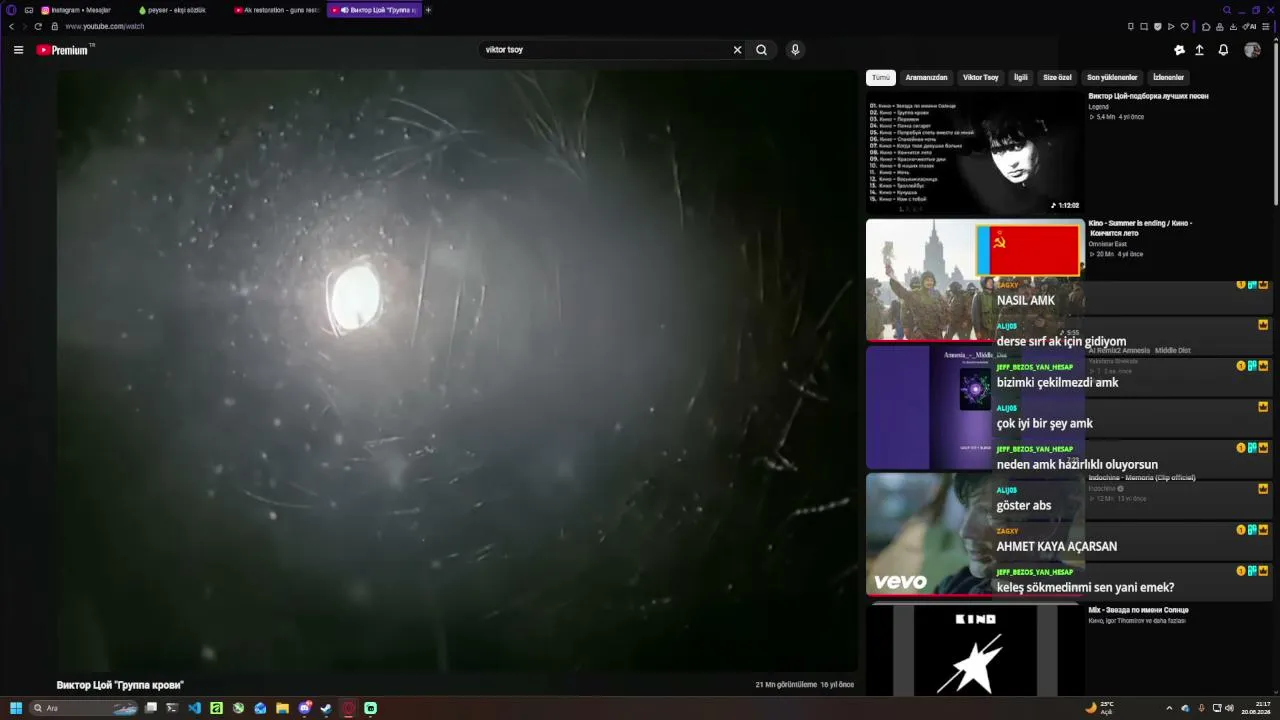
Task: Click the Omnistar East channel name
Action: pos(1107,244)
